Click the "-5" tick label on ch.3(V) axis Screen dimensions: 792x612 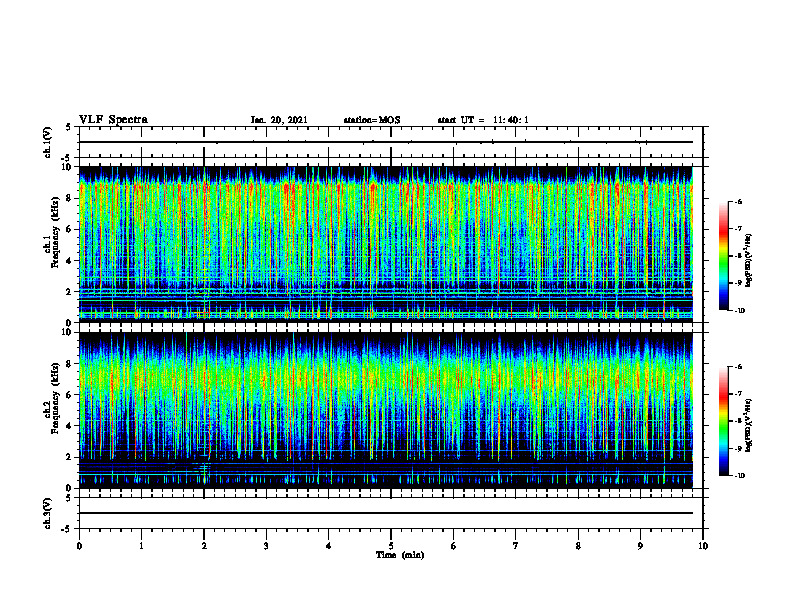(67, 529)
